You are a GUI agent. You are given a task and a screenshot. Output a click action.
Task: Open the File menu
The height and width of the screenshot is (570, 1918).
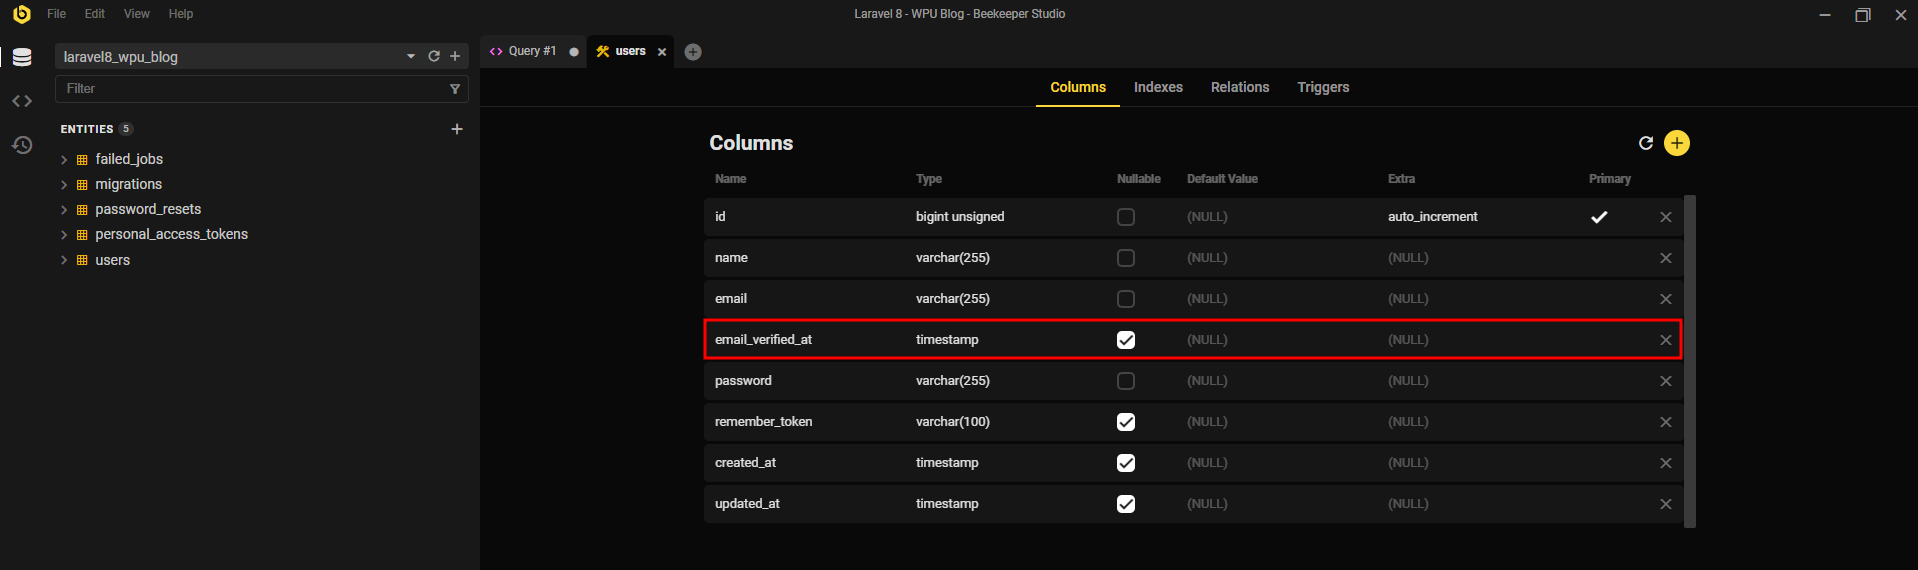(x=56, y=14)
